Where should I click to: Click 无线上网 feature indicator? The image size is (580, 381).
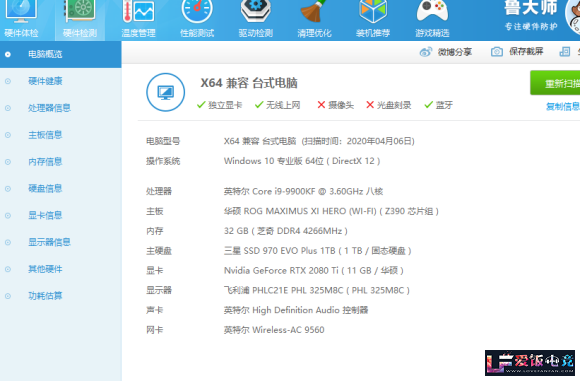[277, 105]
